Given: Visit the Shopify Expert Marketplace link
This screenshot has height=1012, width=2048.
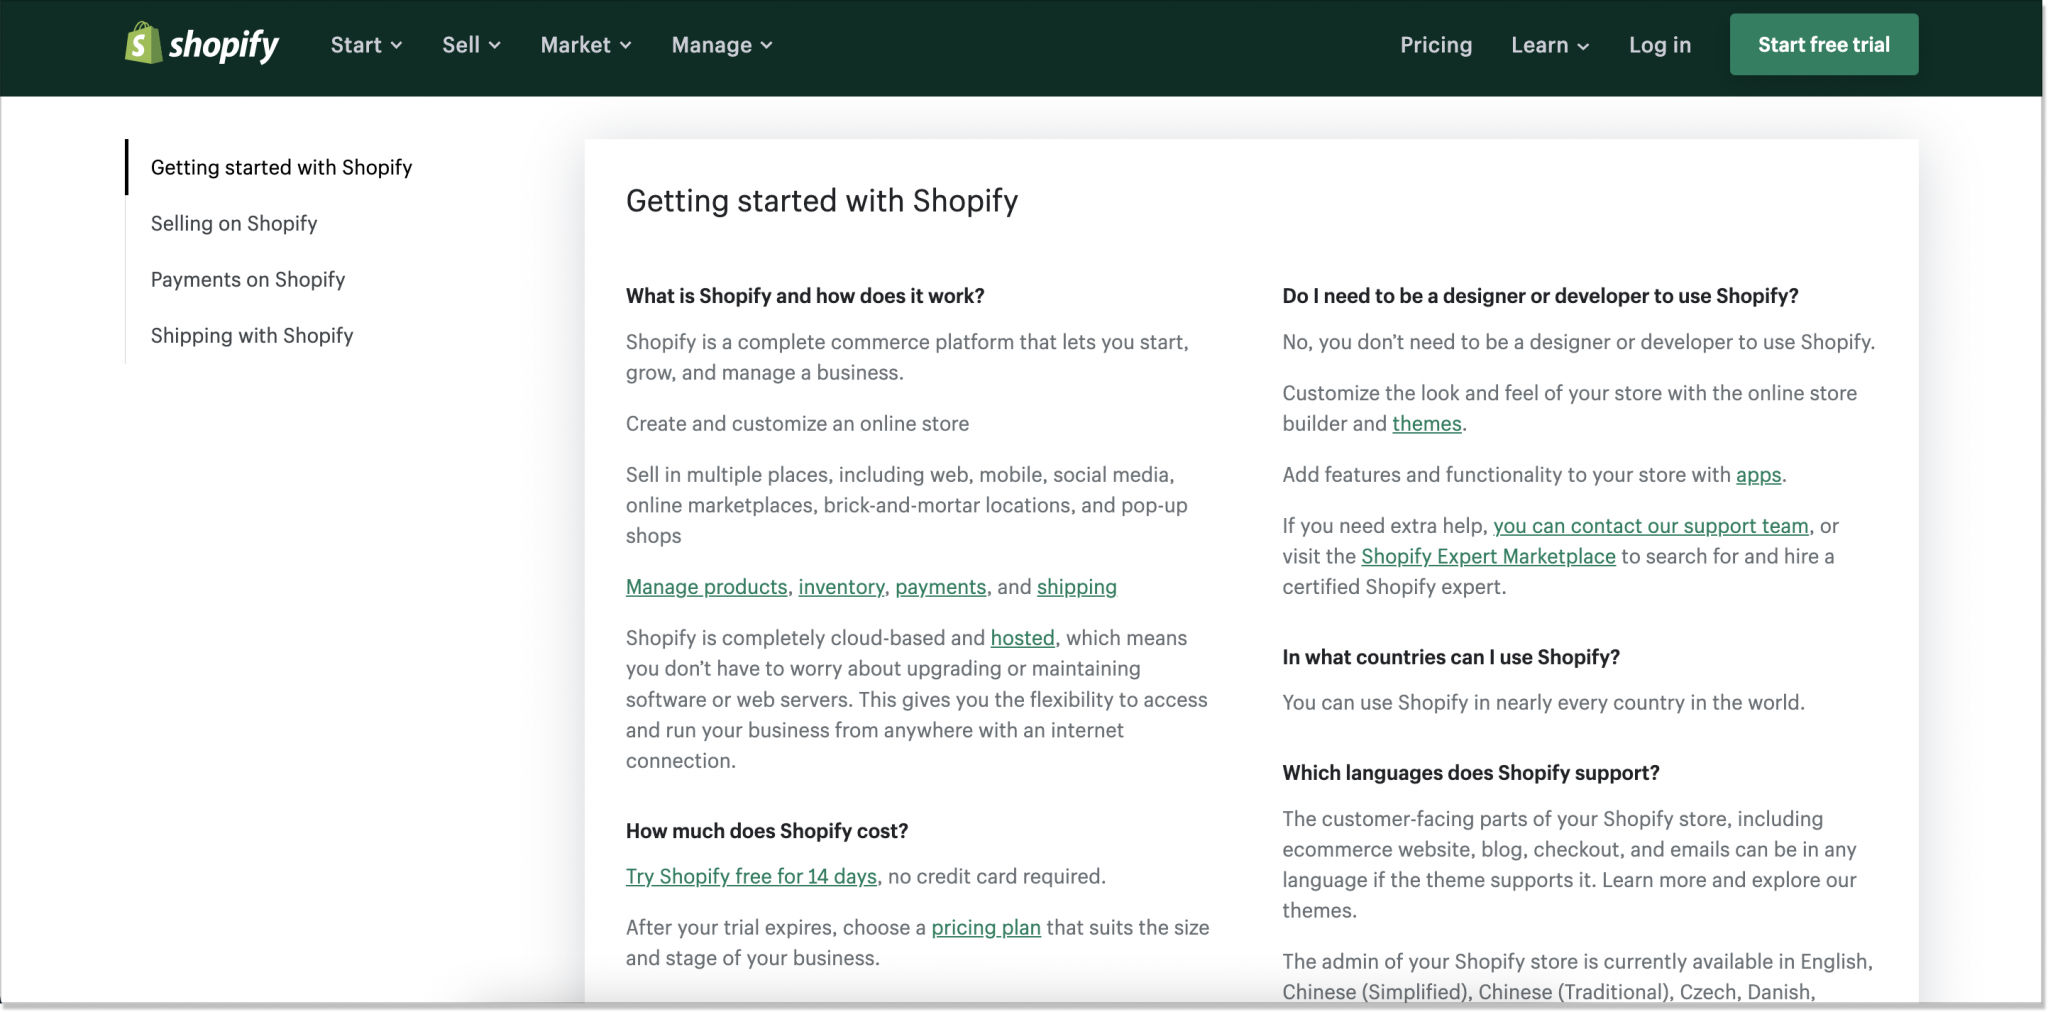Looking at the screenshot, I should (1487, 556).
